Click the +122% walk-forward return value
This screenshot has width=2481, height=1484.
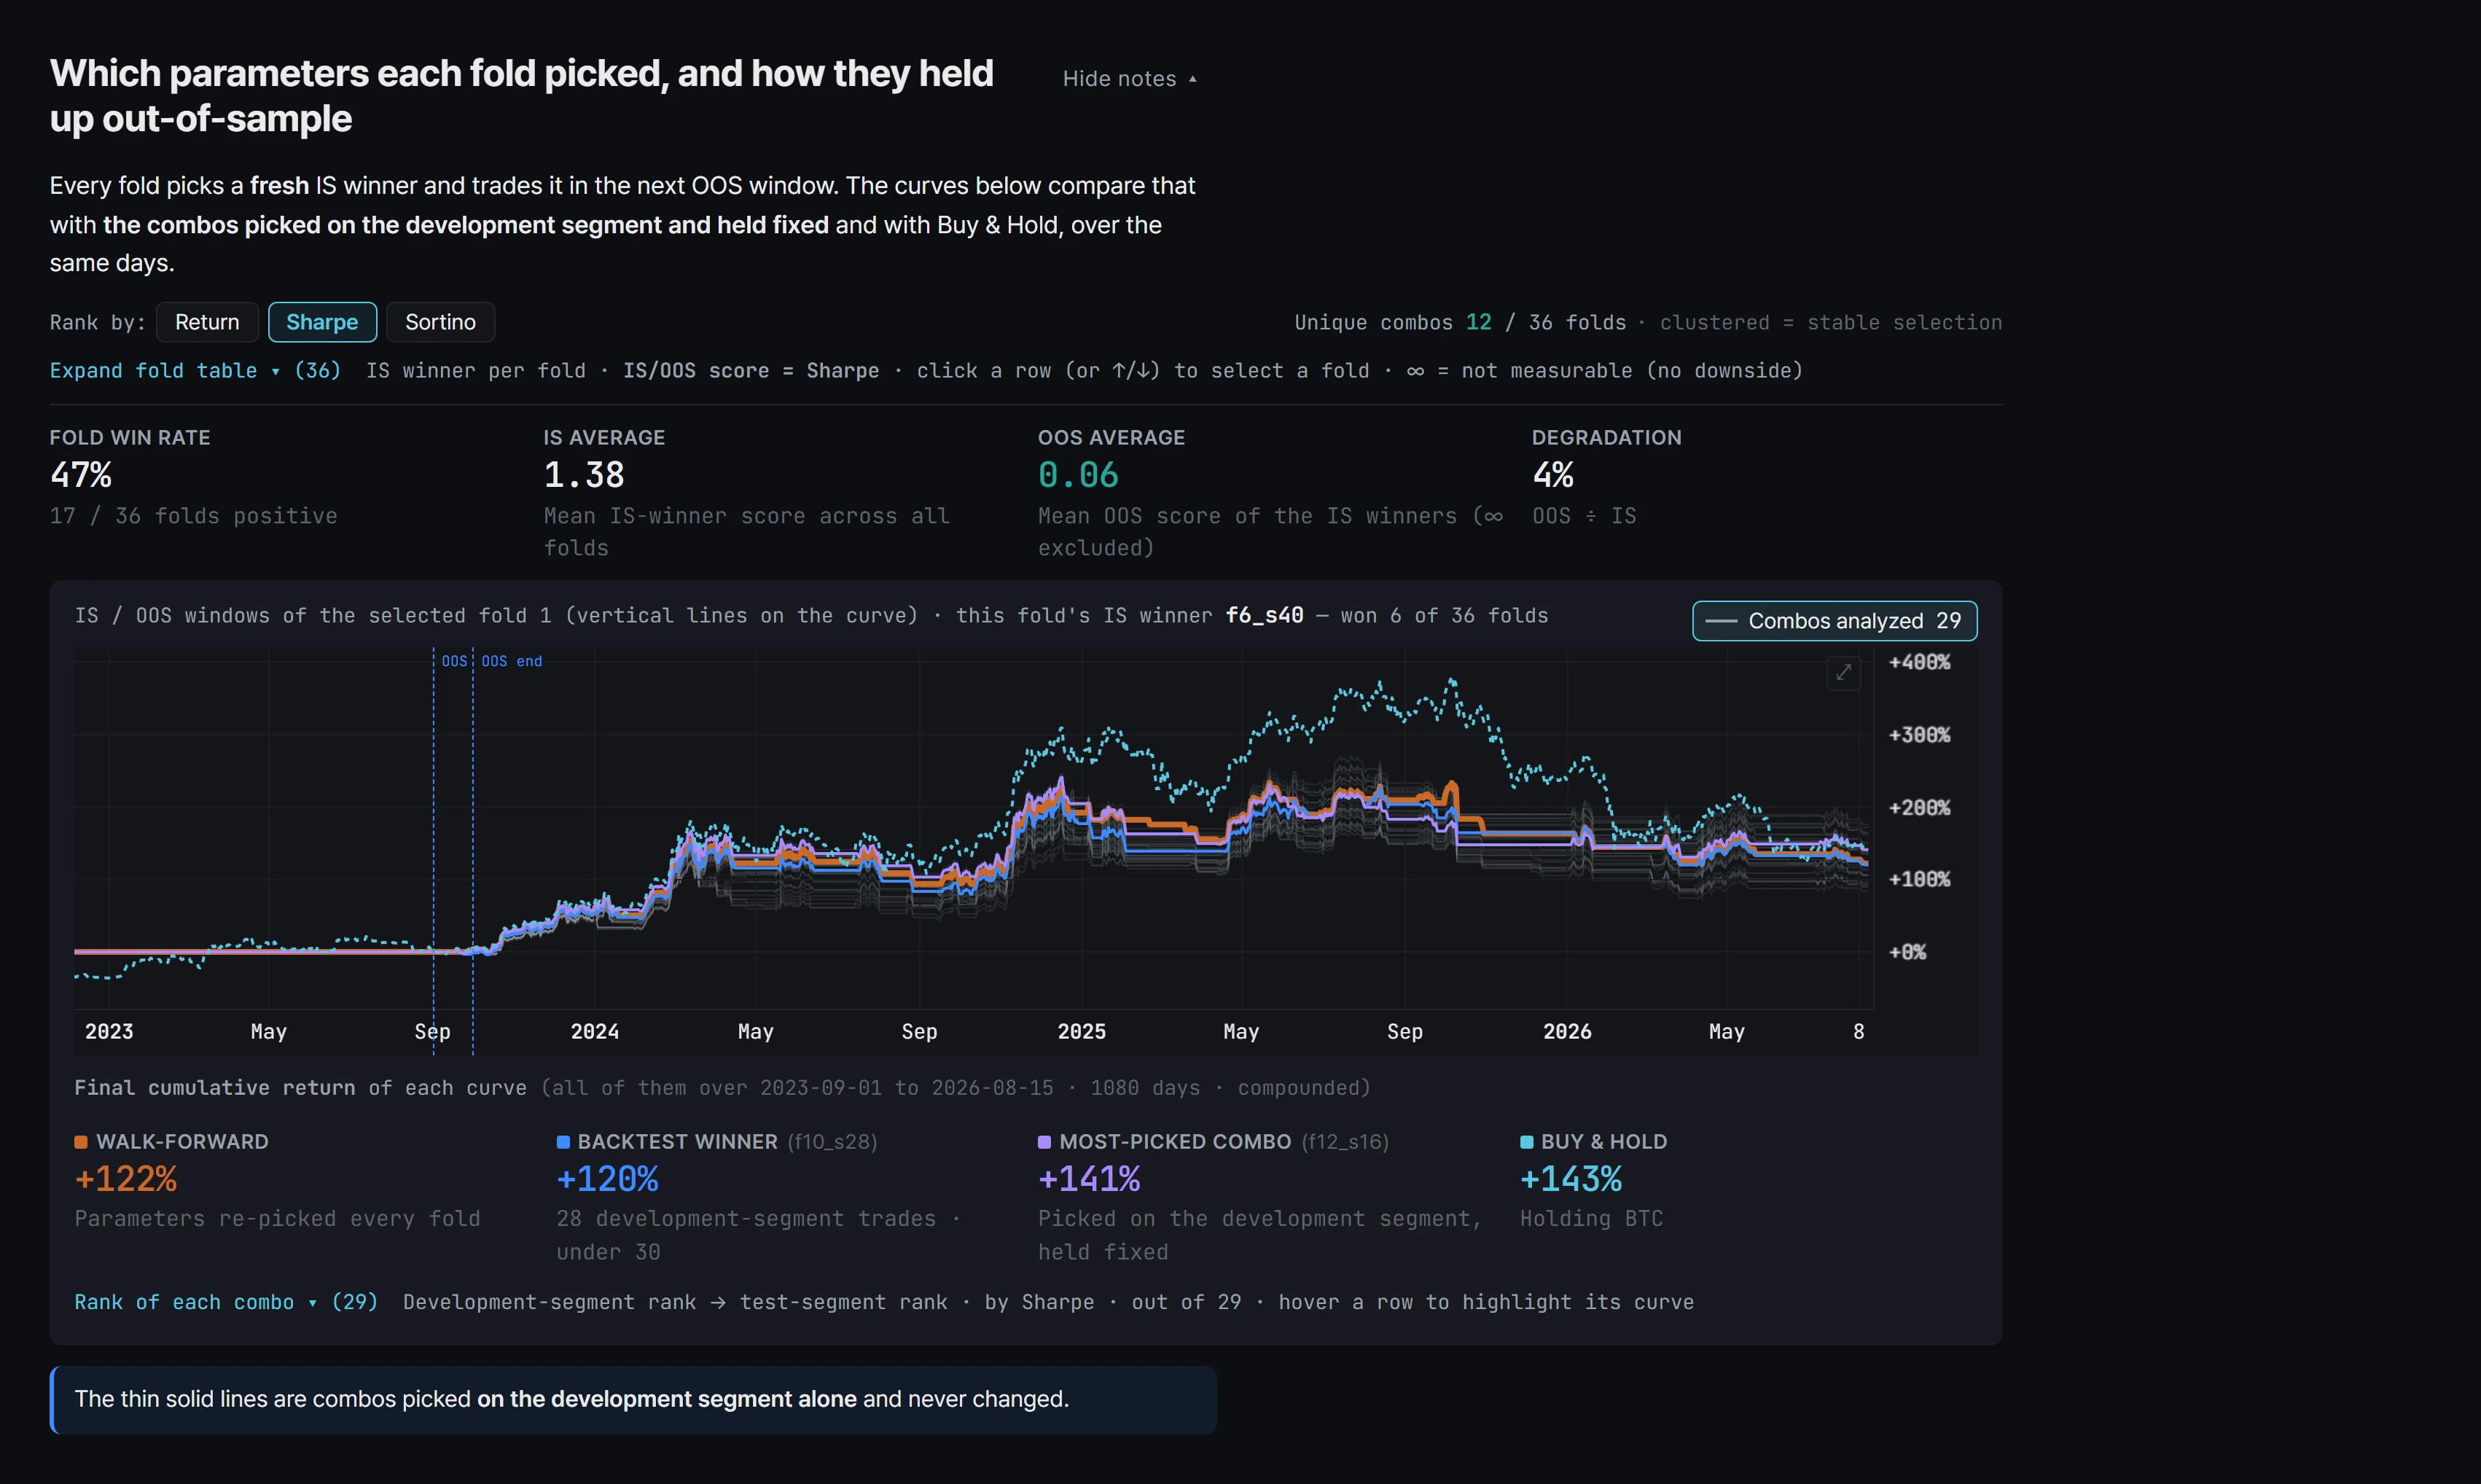click(126, 1179)
